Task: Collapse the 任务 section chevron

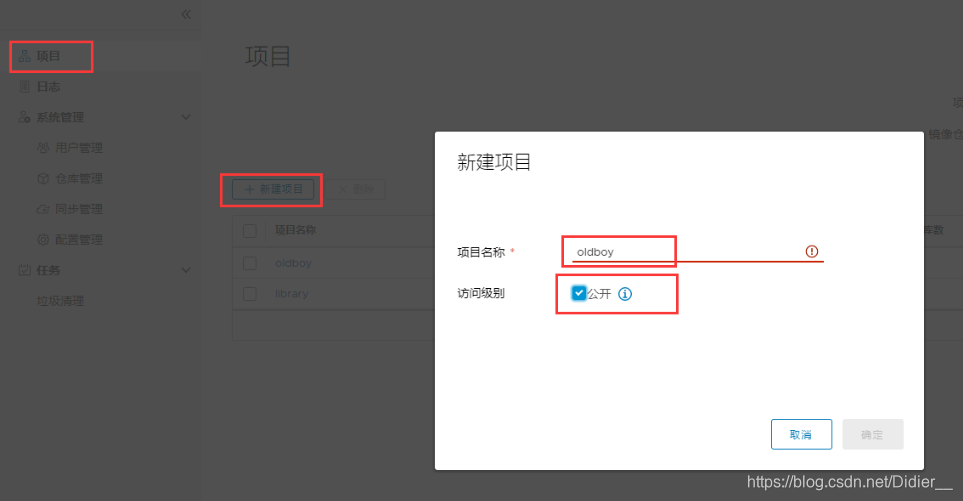Action: (185, 270)
